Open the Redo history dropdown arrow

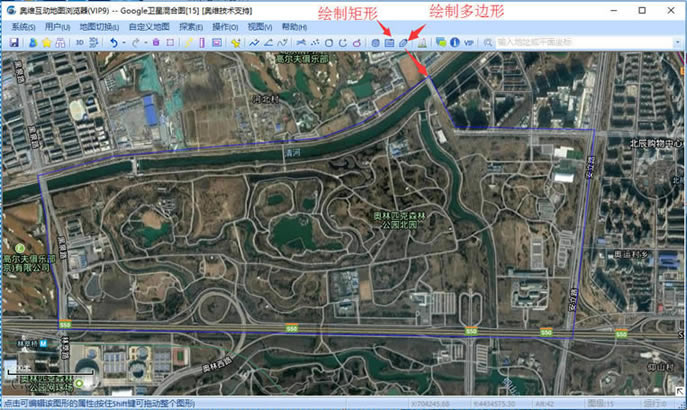coord(145,42)
